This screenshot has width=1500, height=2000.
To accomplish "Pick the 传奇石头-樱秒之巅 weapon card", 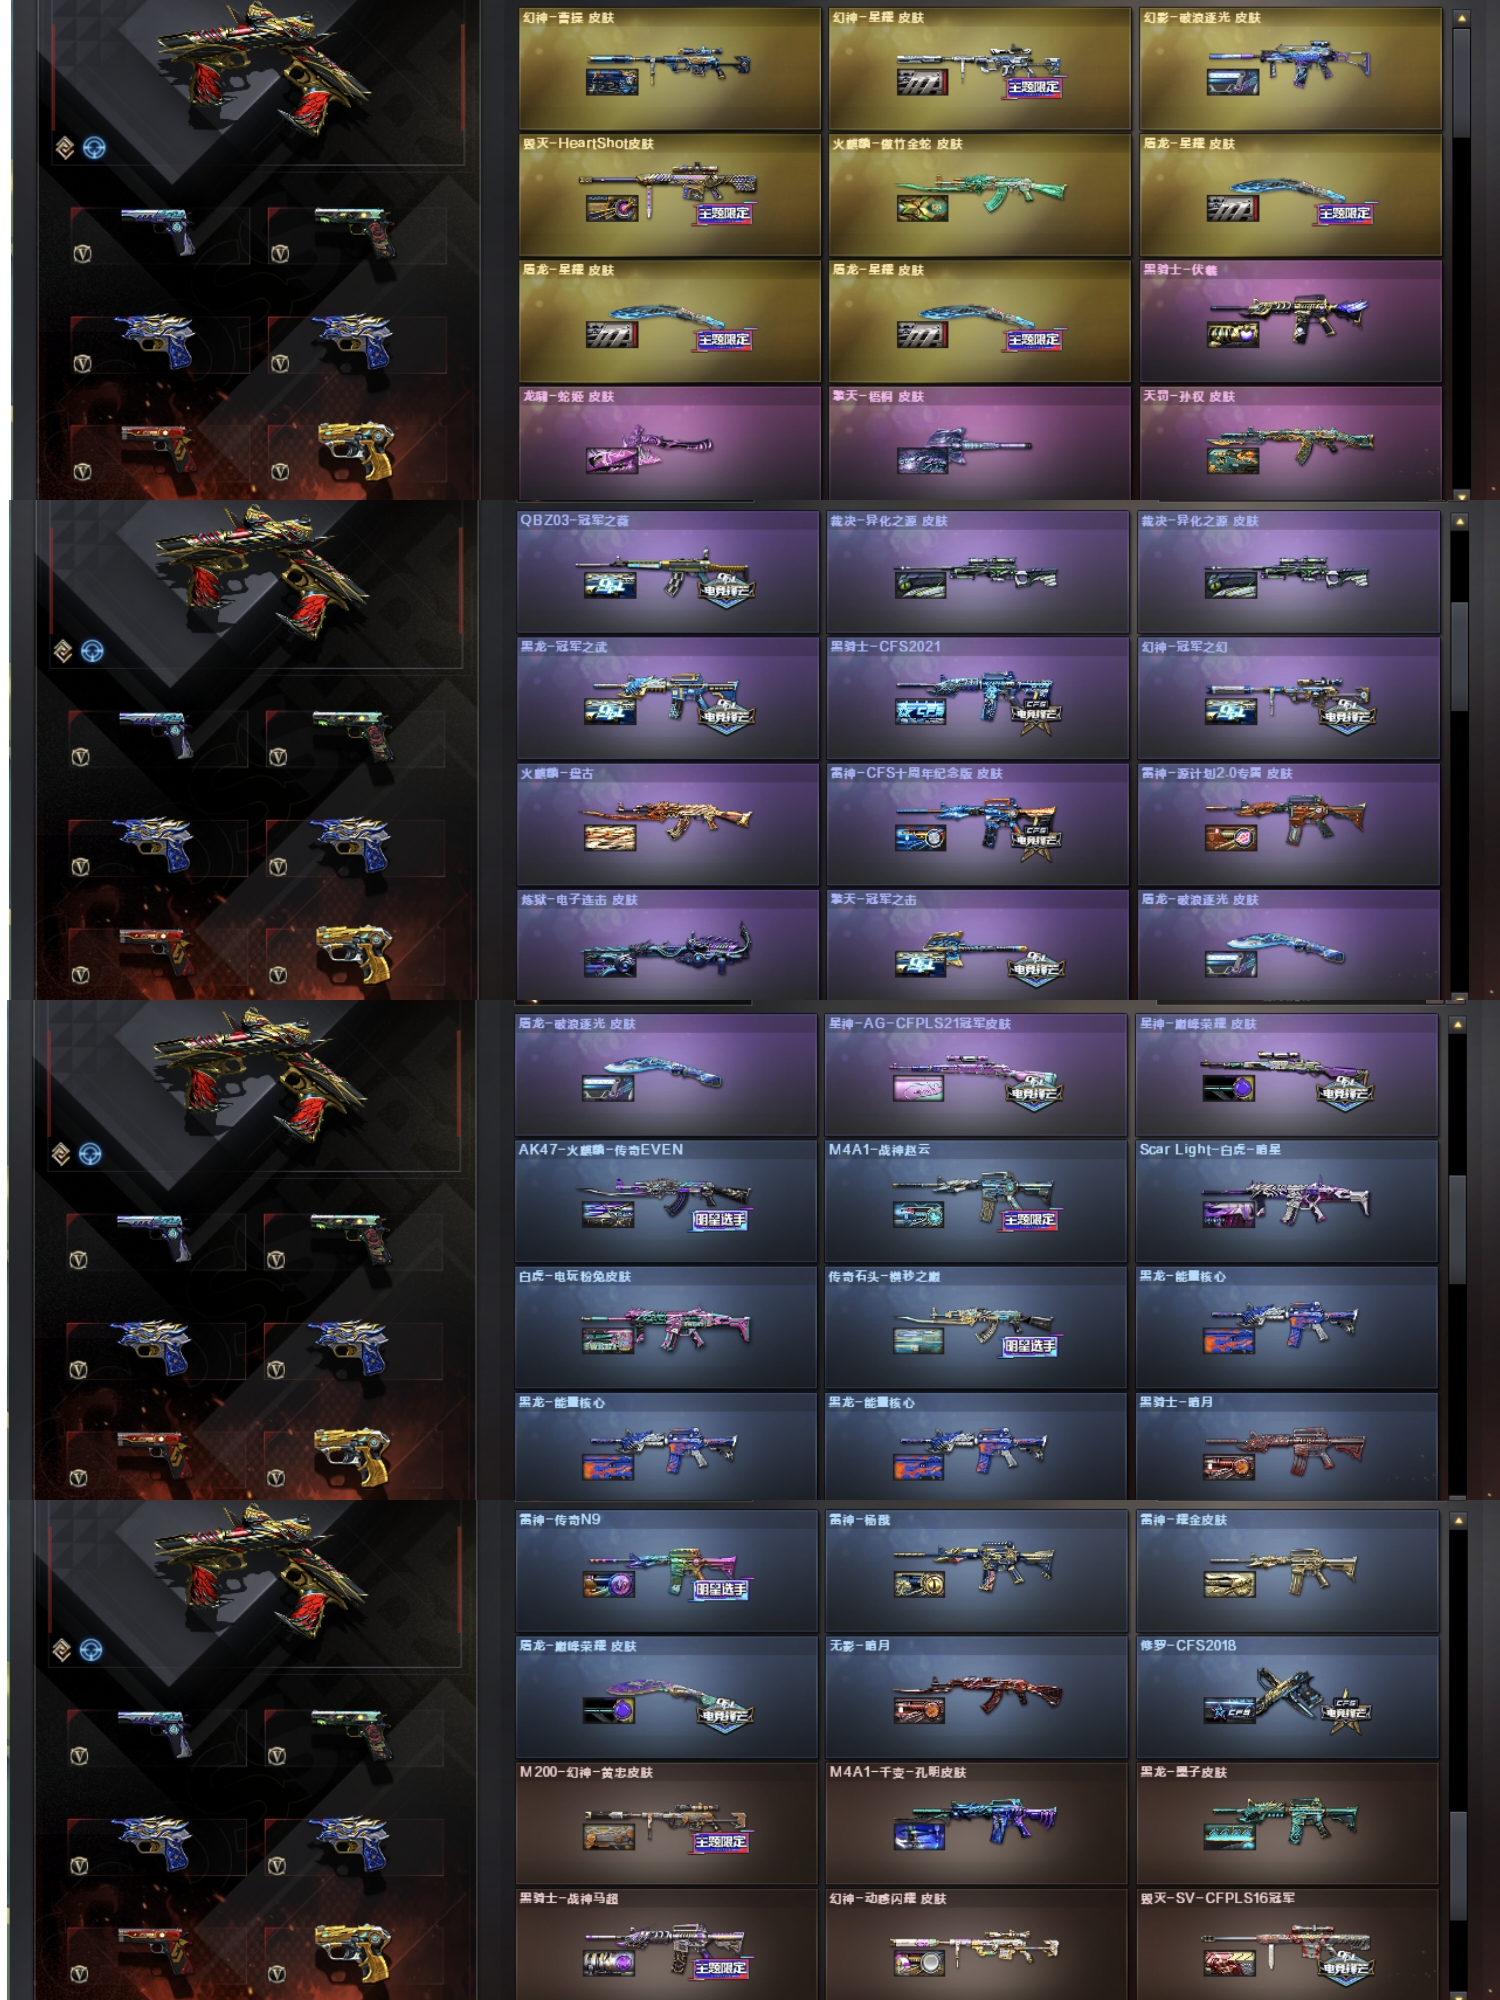I will point(976,1327).
